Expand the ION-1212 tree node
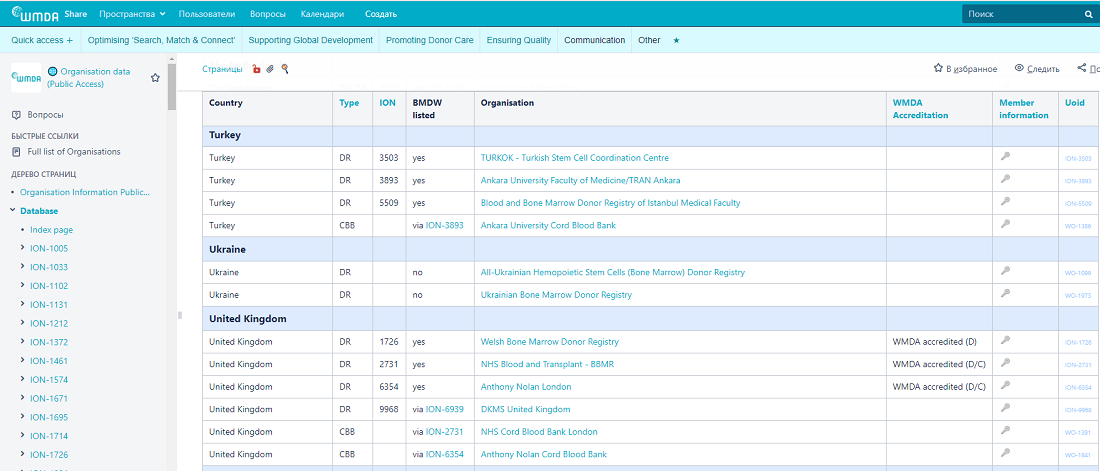1100x471 pixels. [23, 324]
